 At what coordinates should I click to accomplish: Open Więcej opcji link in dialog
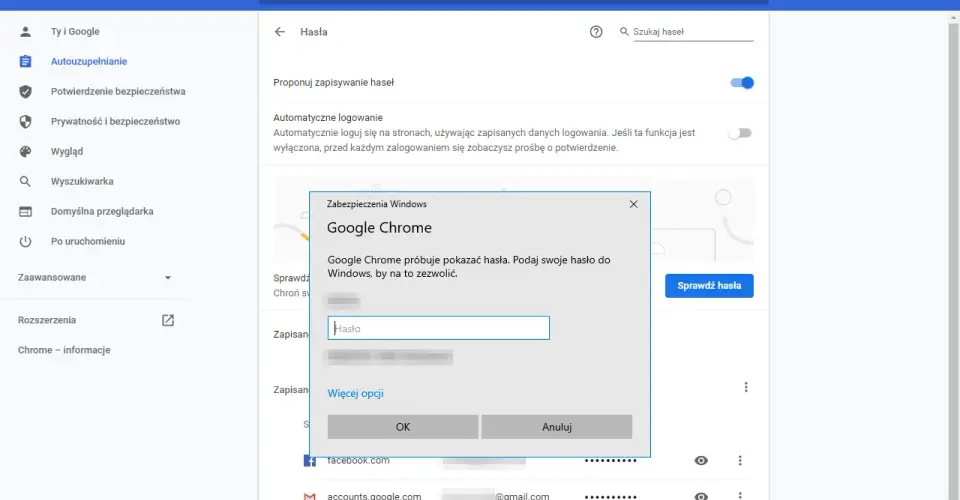click(355, 393)
